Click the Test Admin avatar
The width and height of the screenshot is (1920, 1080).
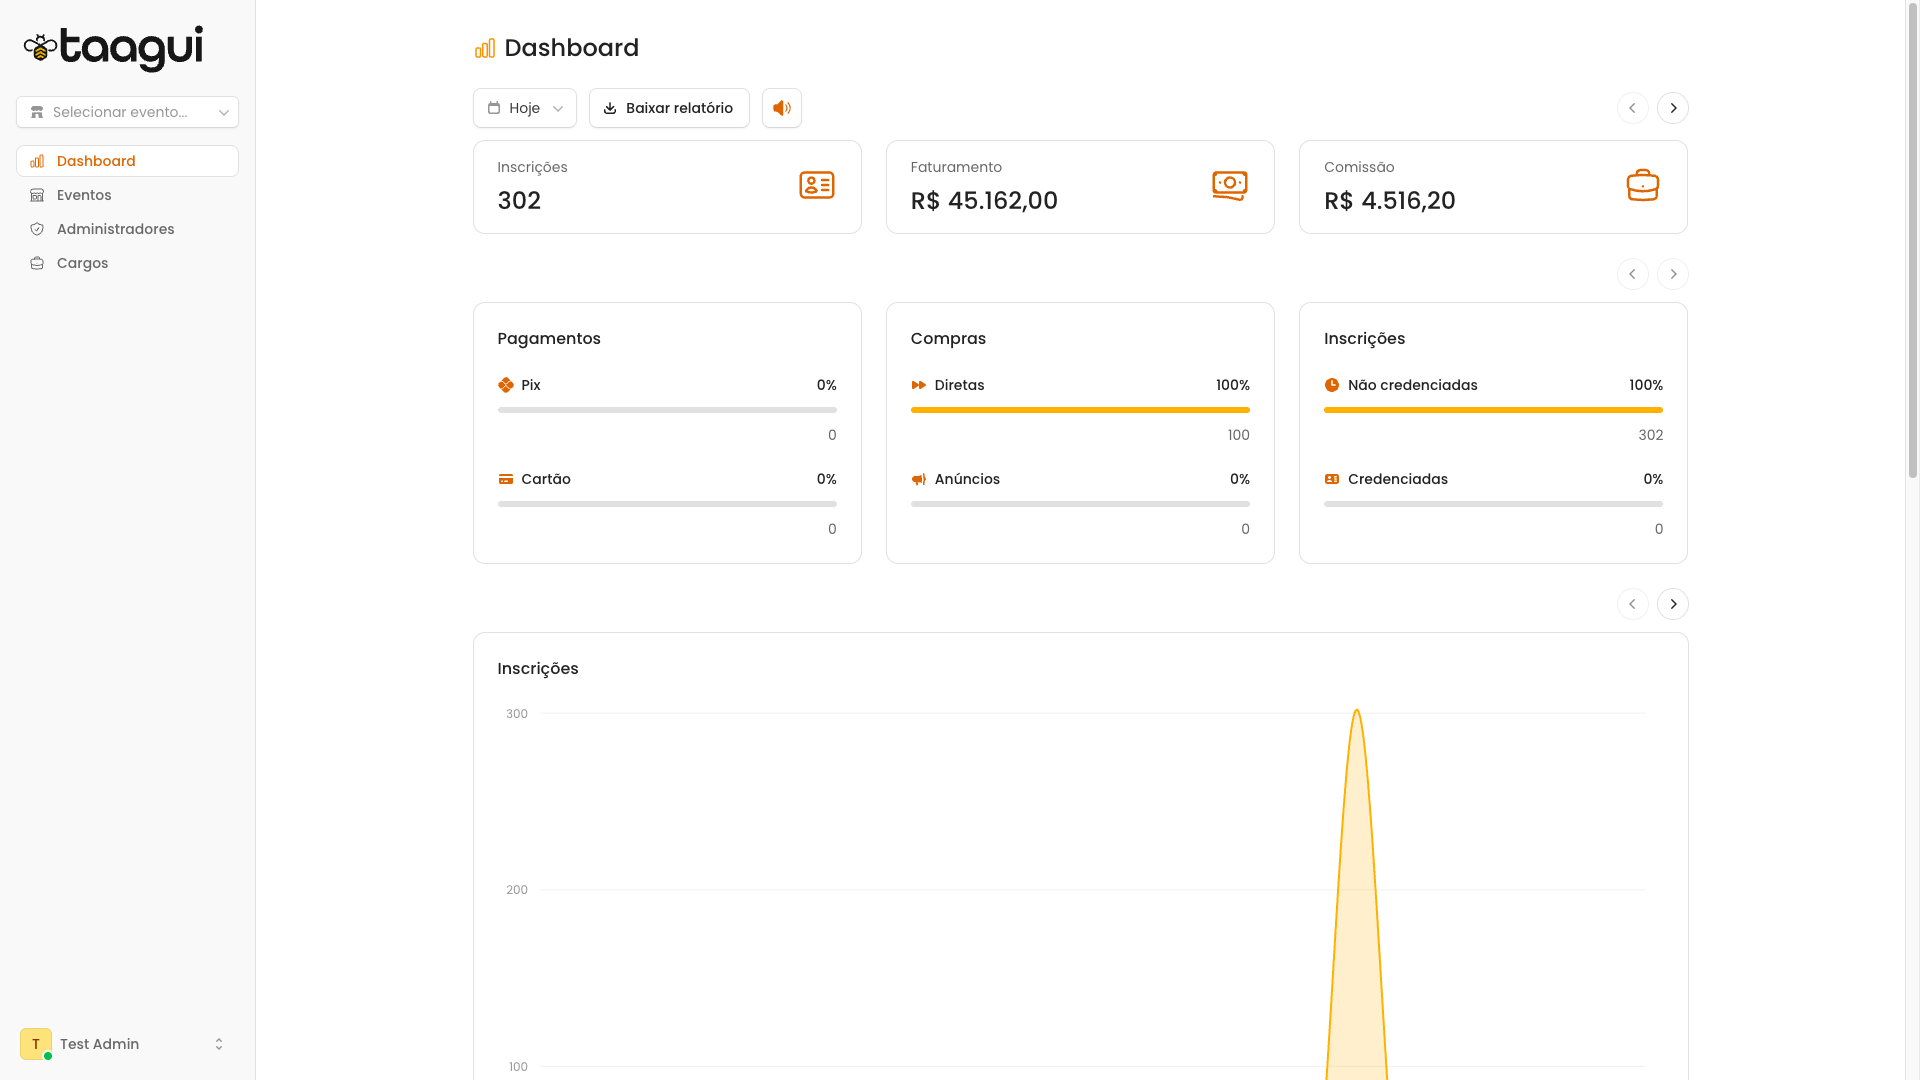pyautogui.click(x=36, y=1044)
